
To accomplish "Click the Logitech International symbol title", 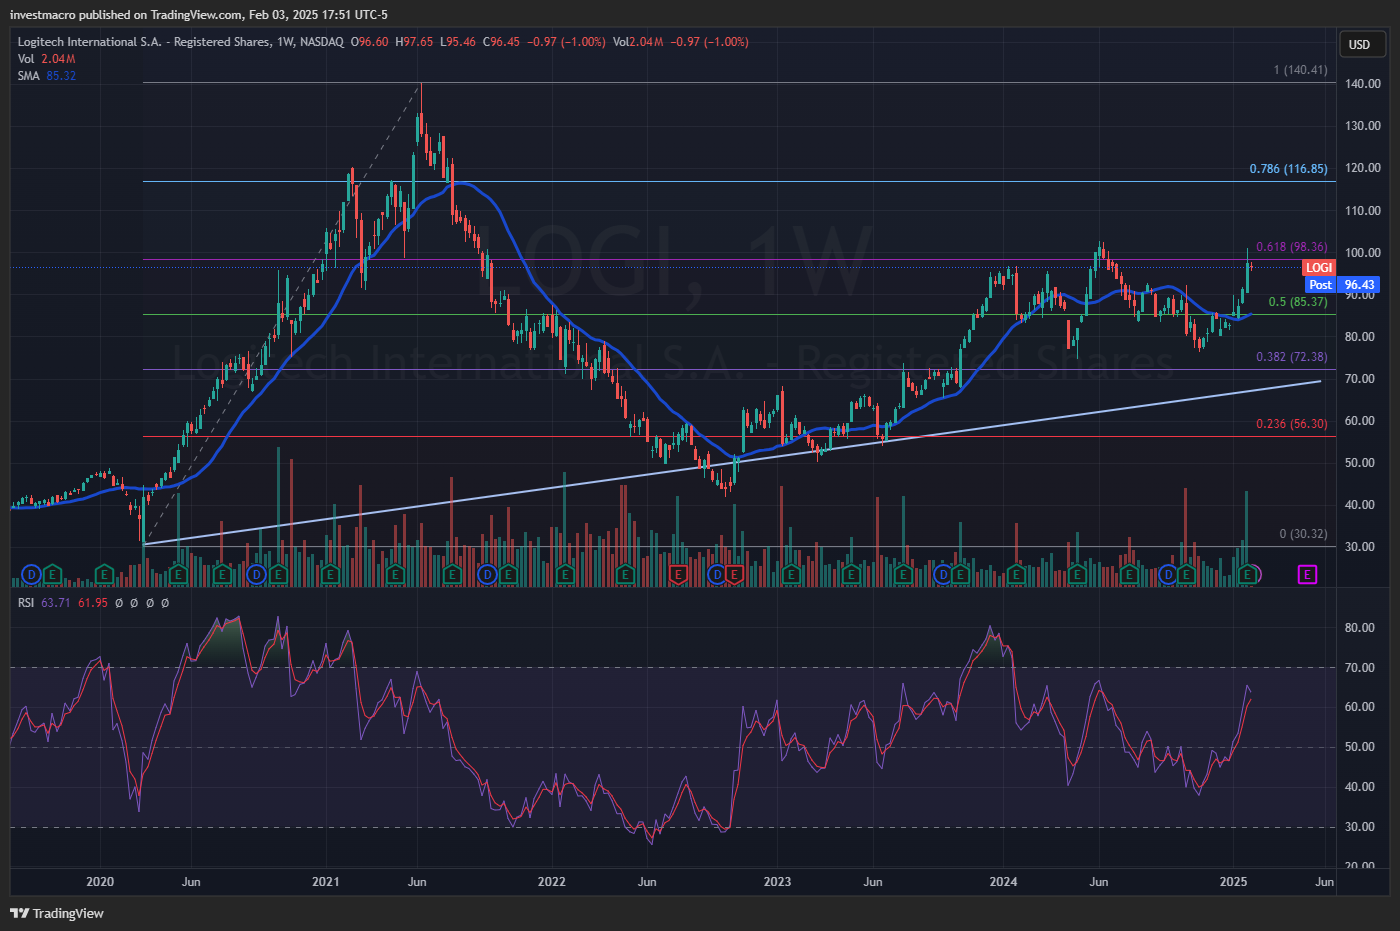I will pos(180,42).
